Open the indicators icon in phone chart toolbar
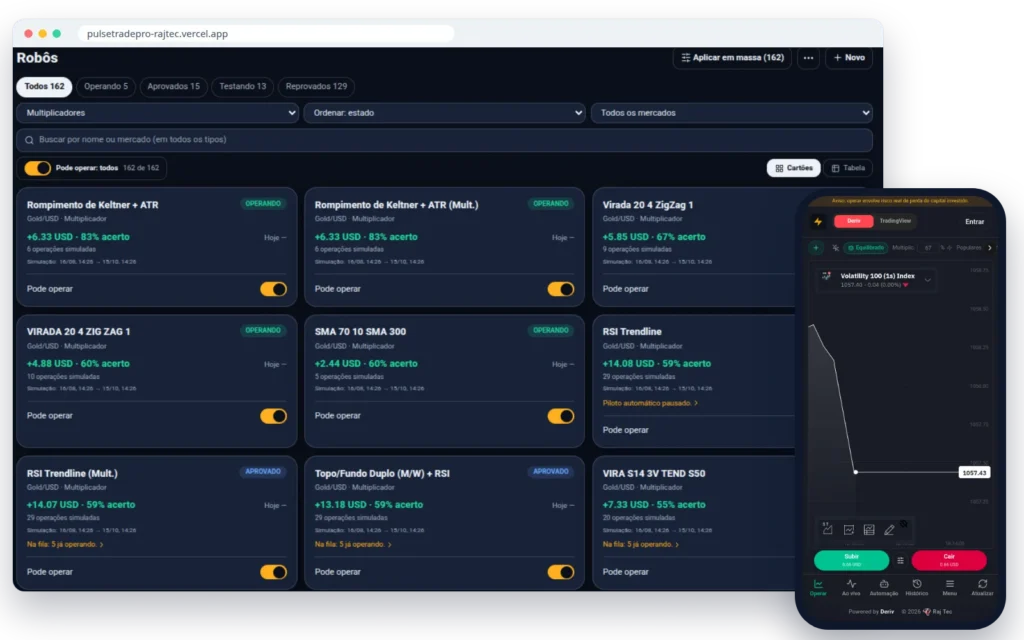This screenshot has width=1024, height=640. point(848,530)
